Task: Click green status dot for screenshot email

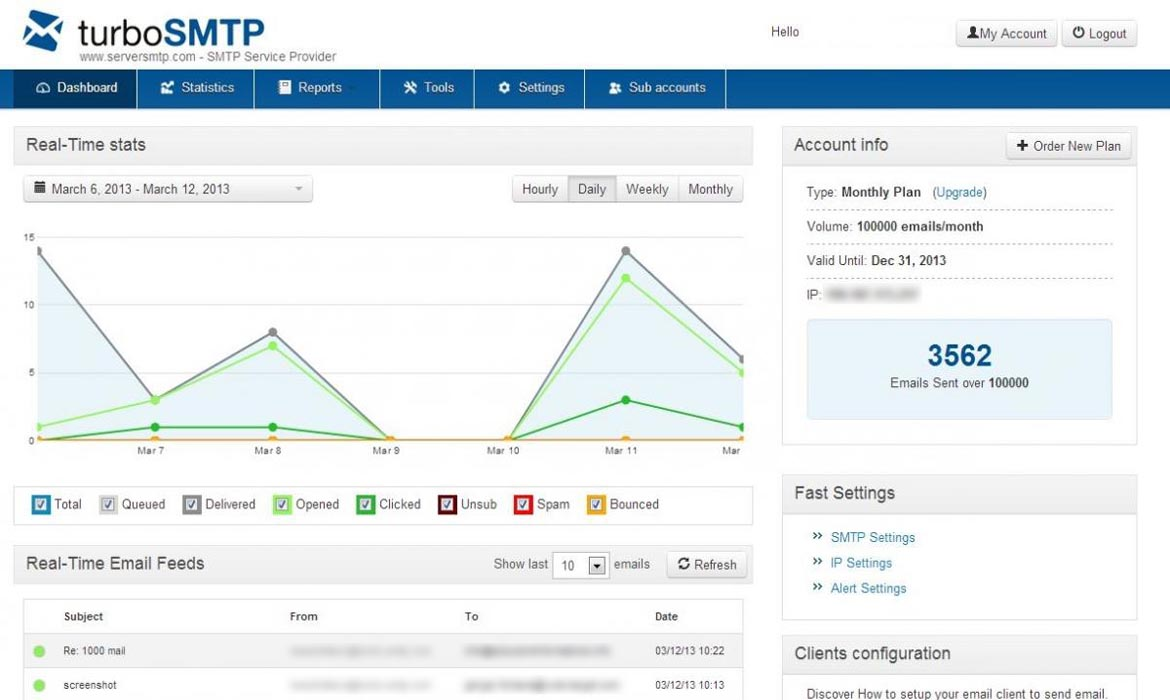Action: (39, 685)
